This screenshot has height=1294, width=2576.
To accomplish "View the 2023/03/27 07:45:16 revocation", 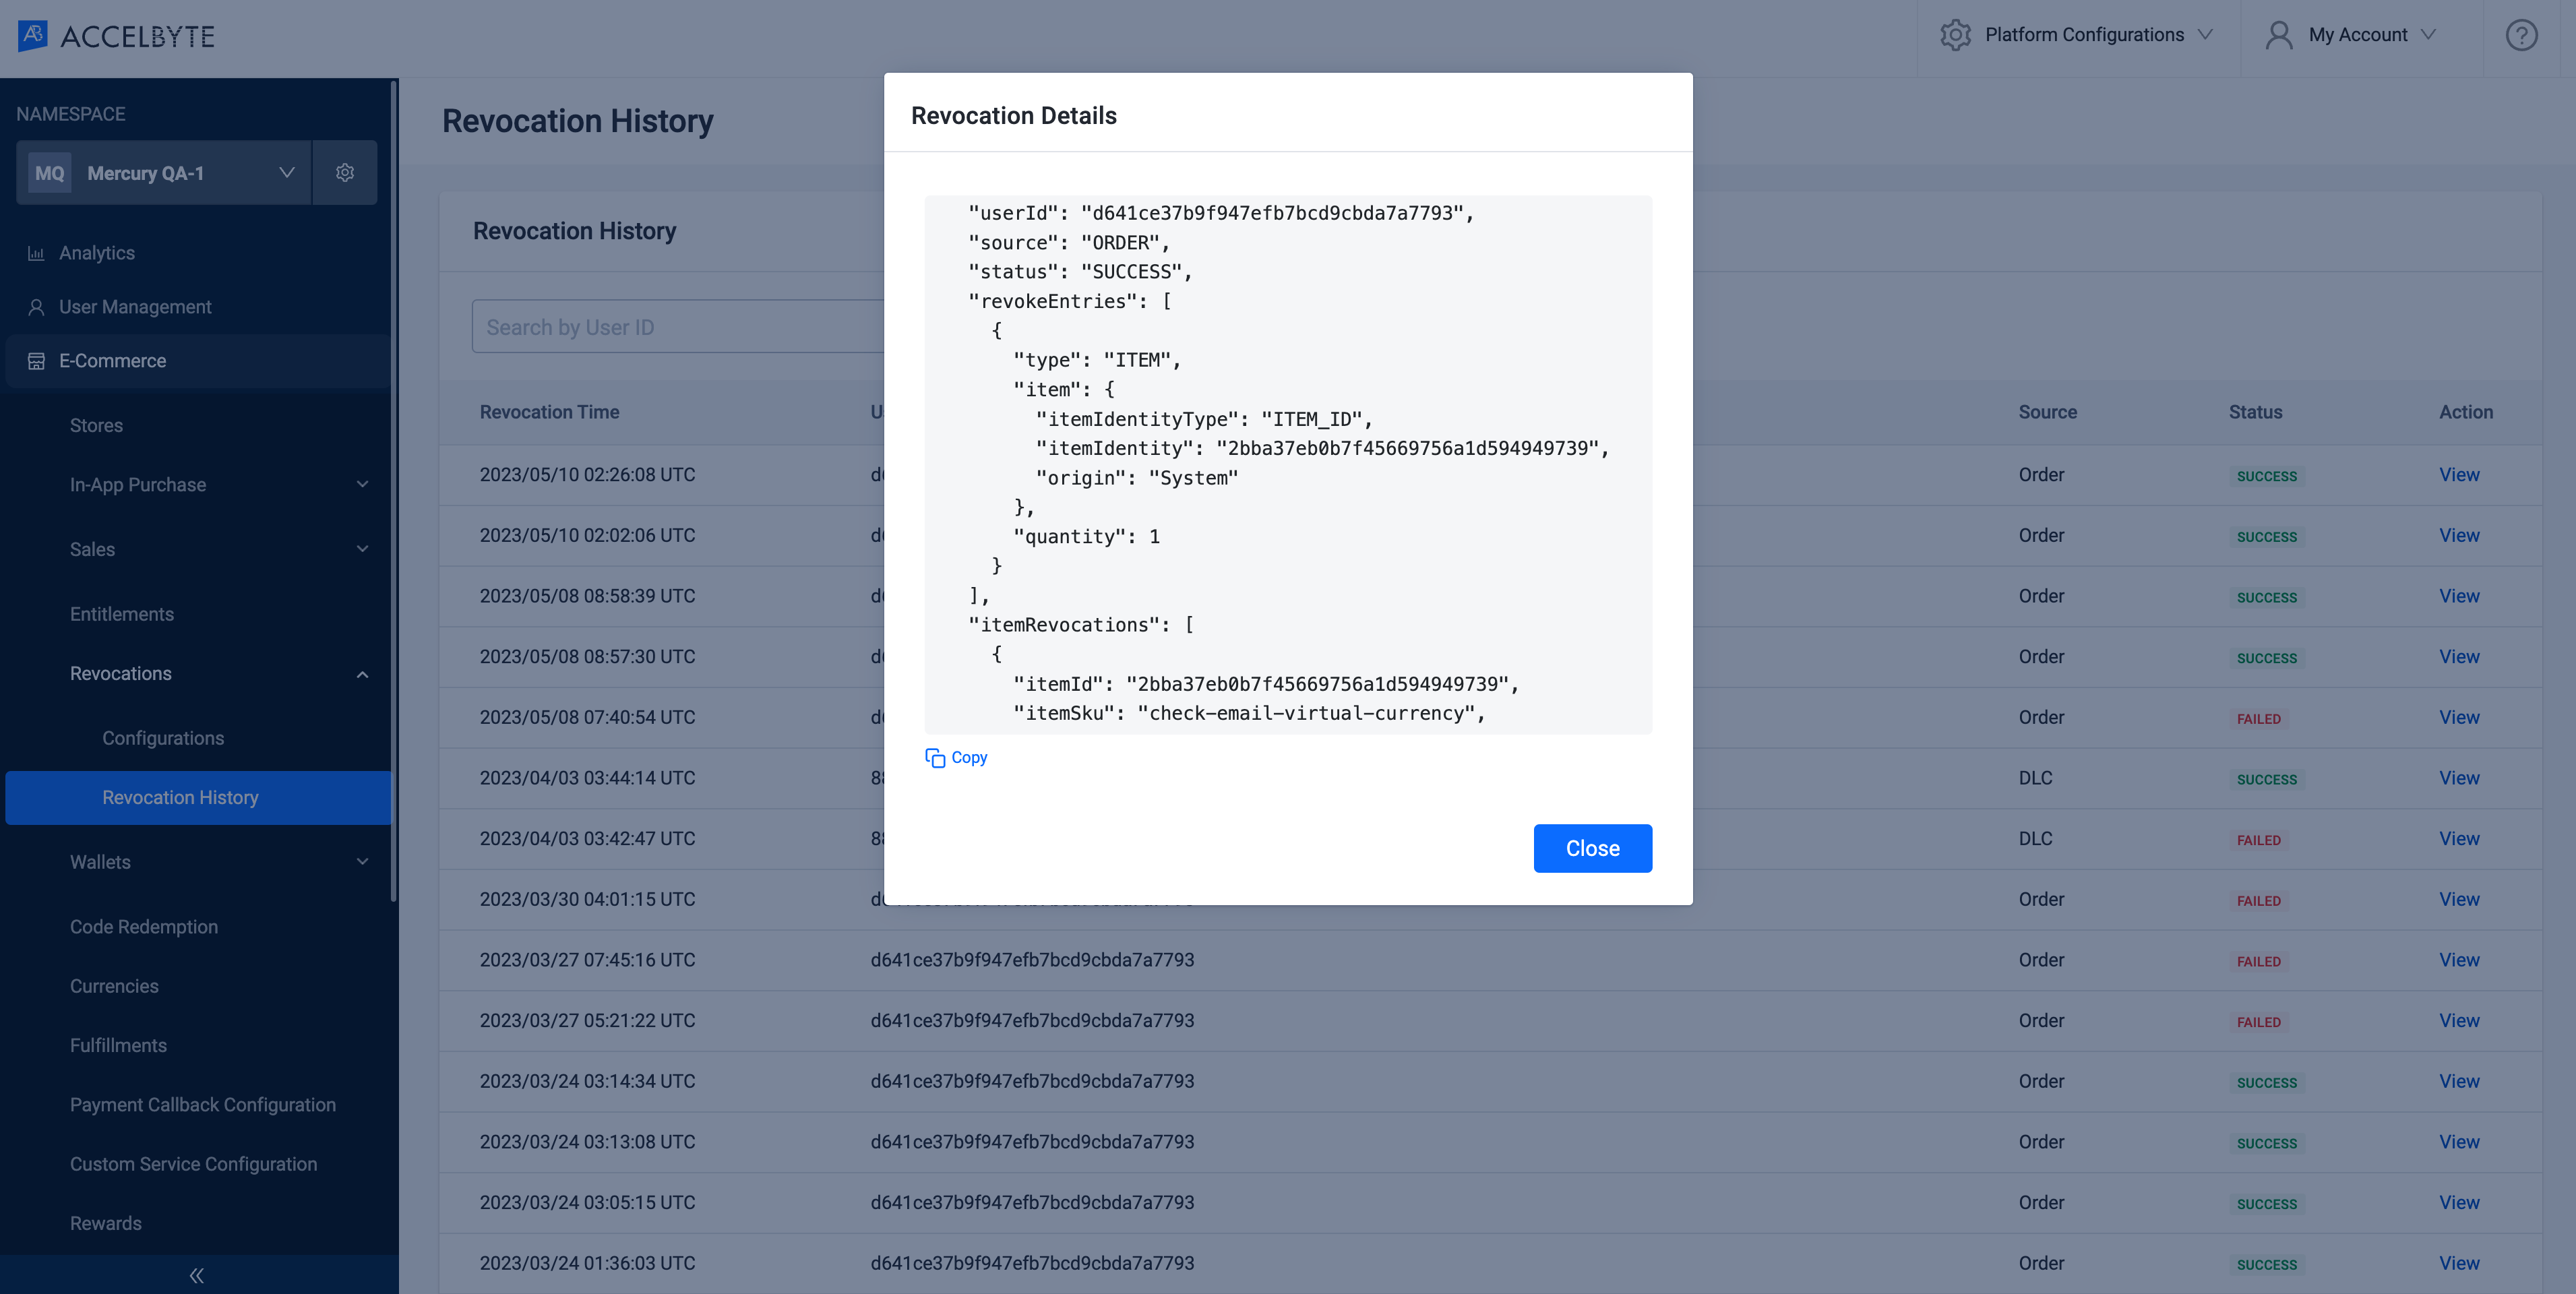I will tap(2459, 960).
